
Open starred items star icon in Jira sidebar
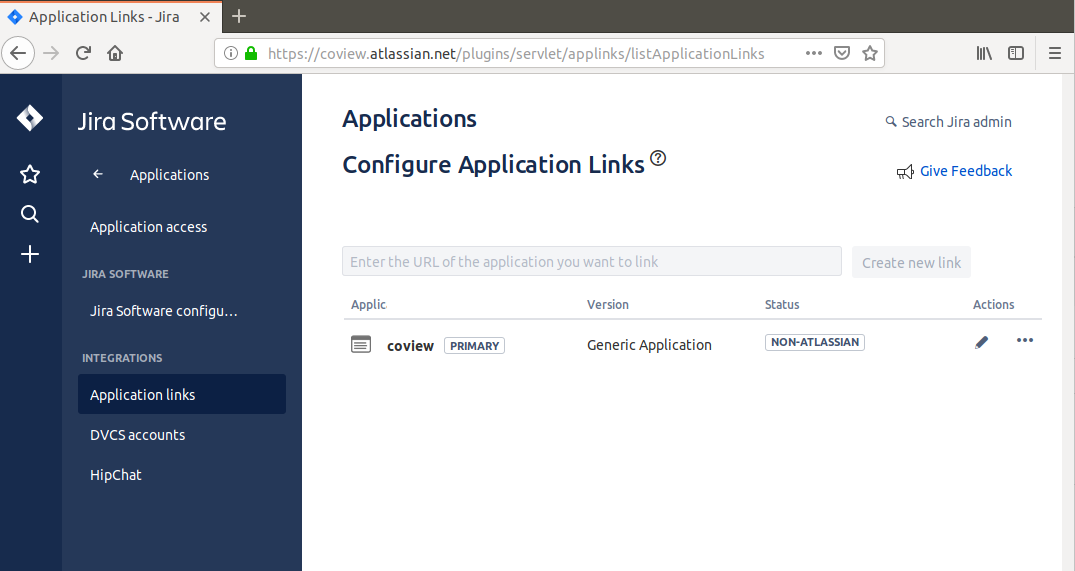[29, 174]
